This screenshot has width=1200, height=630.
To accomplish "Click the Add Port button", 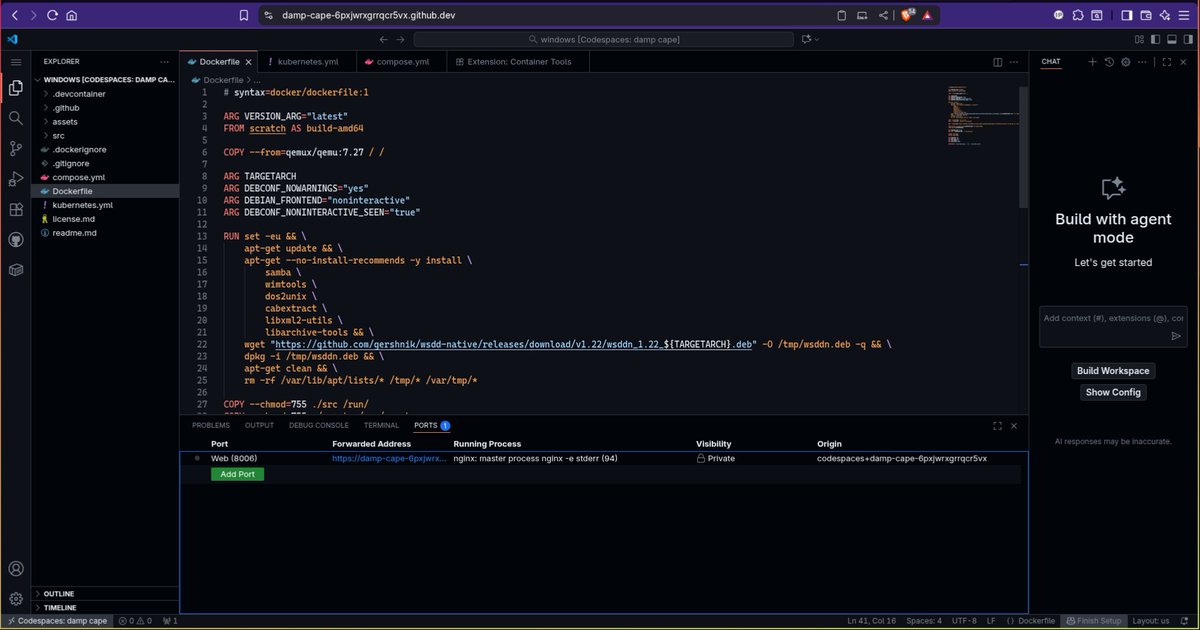I will tap(237, 474).
